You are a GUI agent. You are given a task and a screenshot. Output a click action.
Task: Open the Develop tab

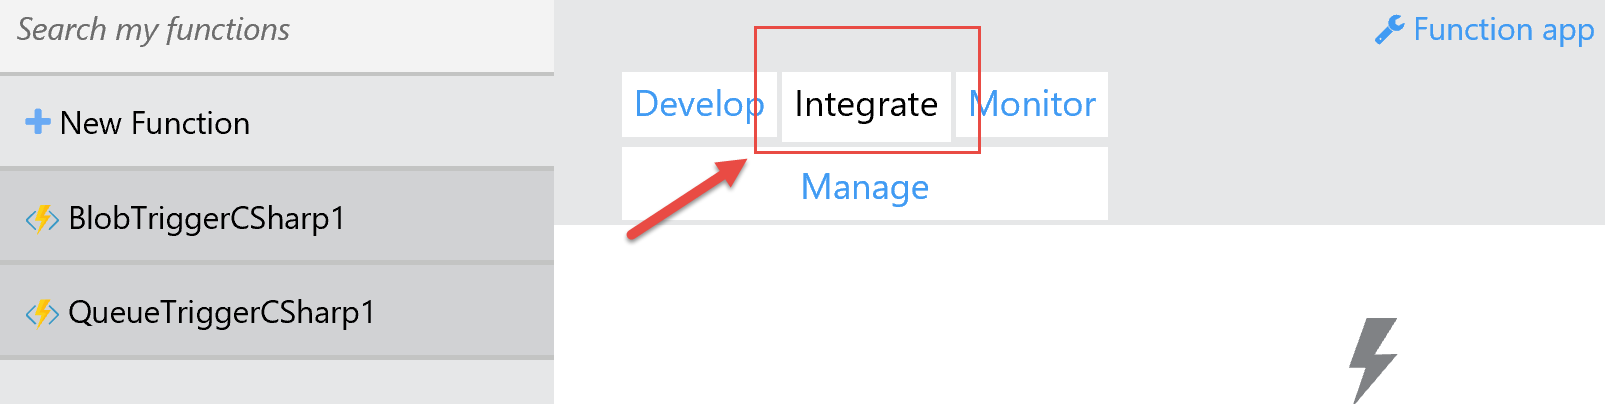coord(699,104)
